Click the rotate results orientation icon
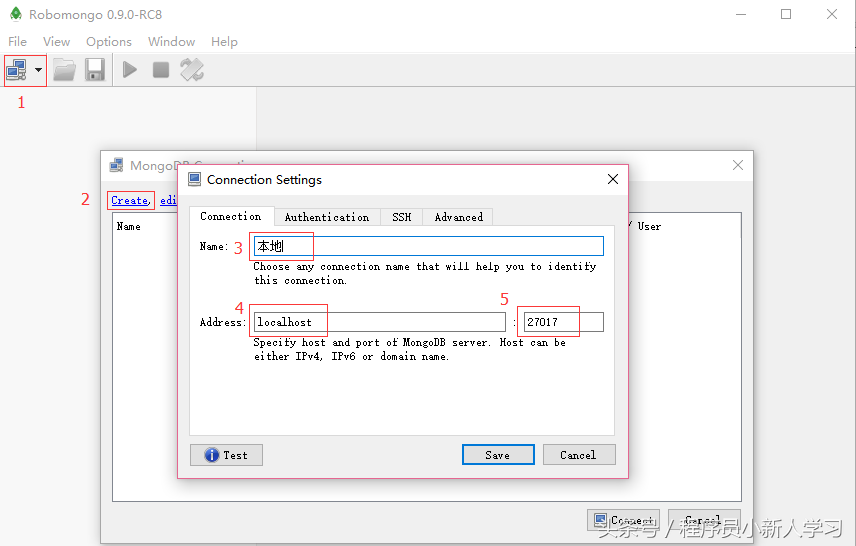The width and height of the screenshot is (856, 546). (x=192, y=70)
